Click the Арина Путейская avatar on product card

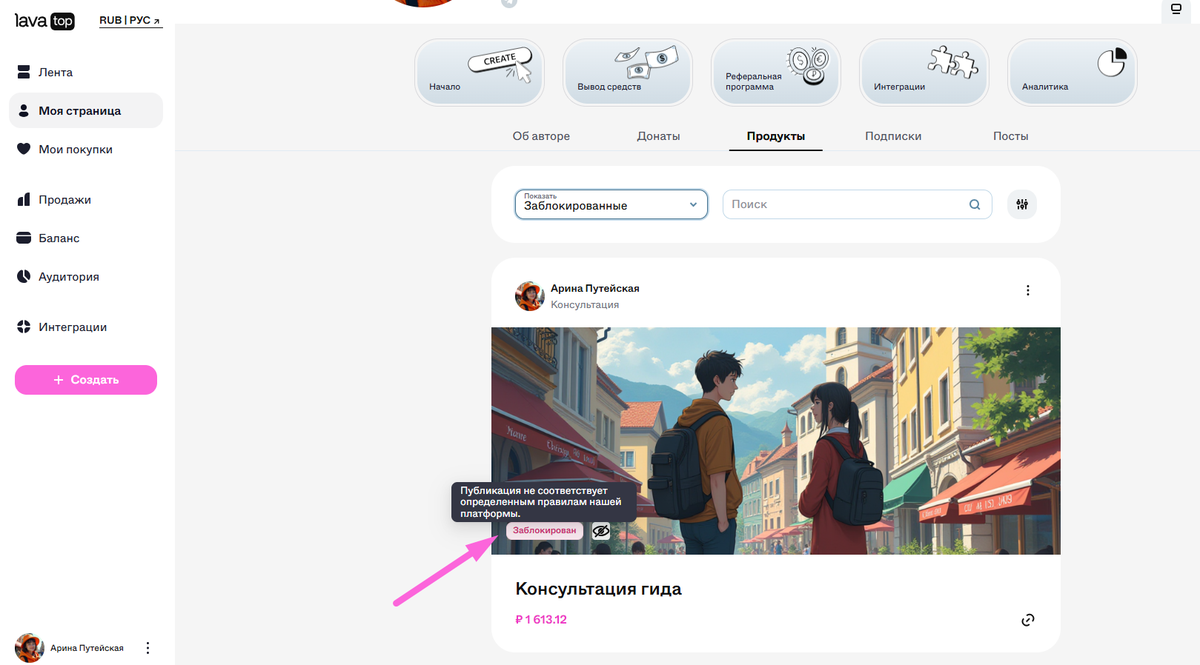(x=529, y=296)
